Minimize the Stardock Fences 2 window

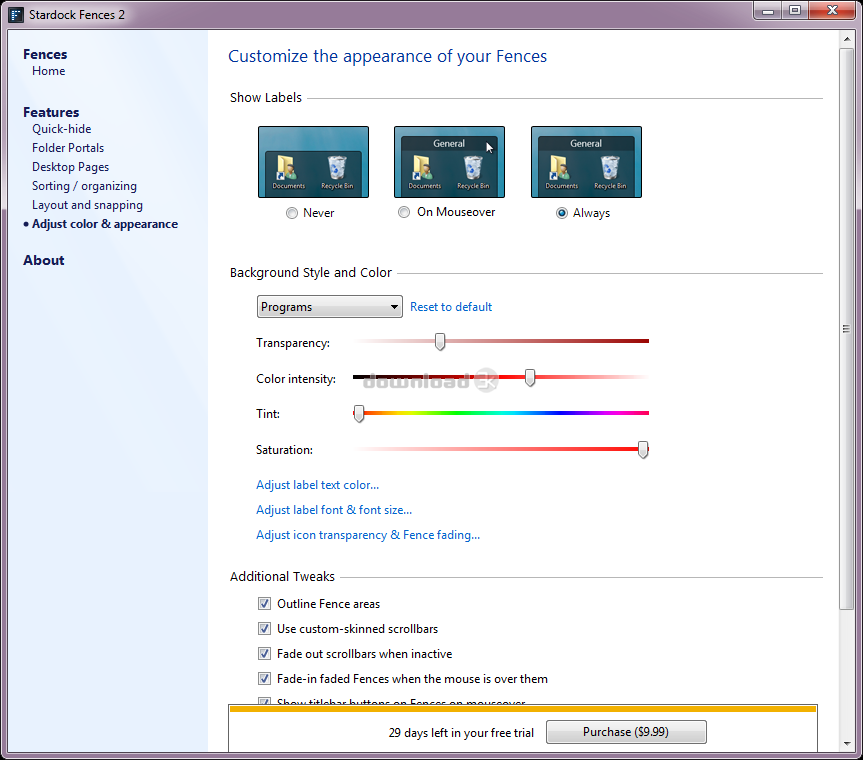[768, 11]
